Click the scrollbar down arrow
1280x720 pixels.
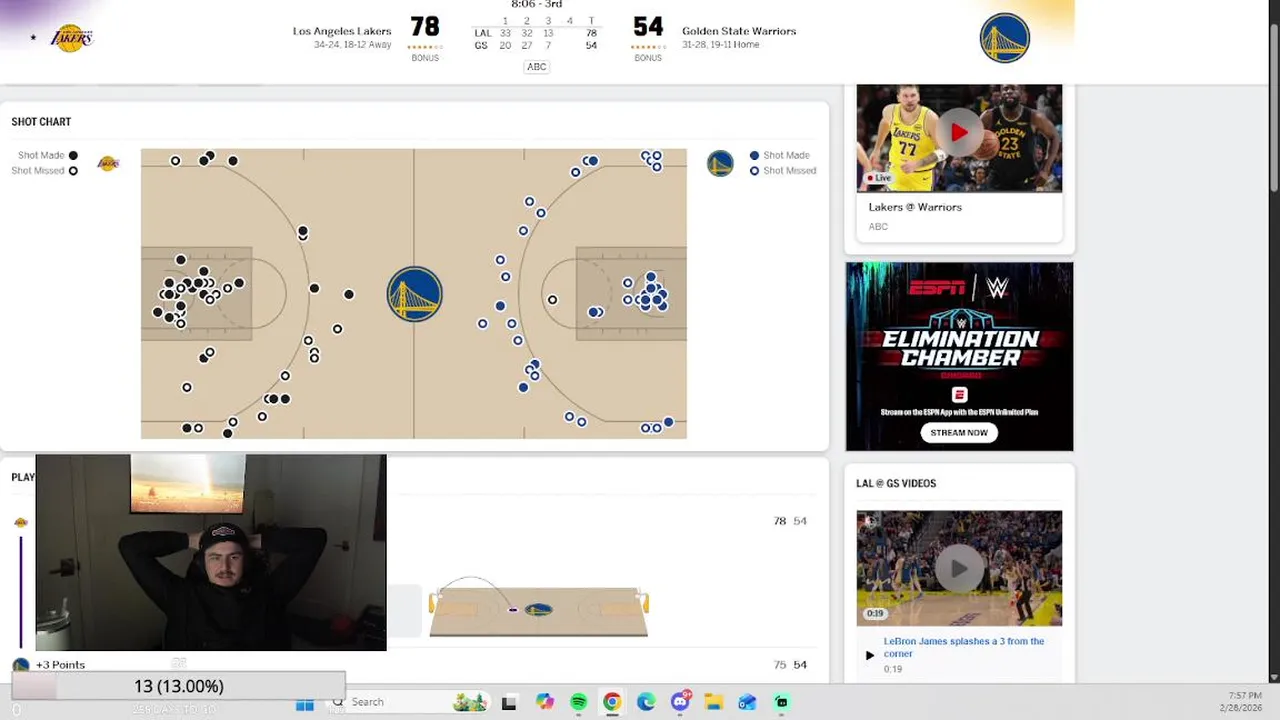coord(1273,677)
